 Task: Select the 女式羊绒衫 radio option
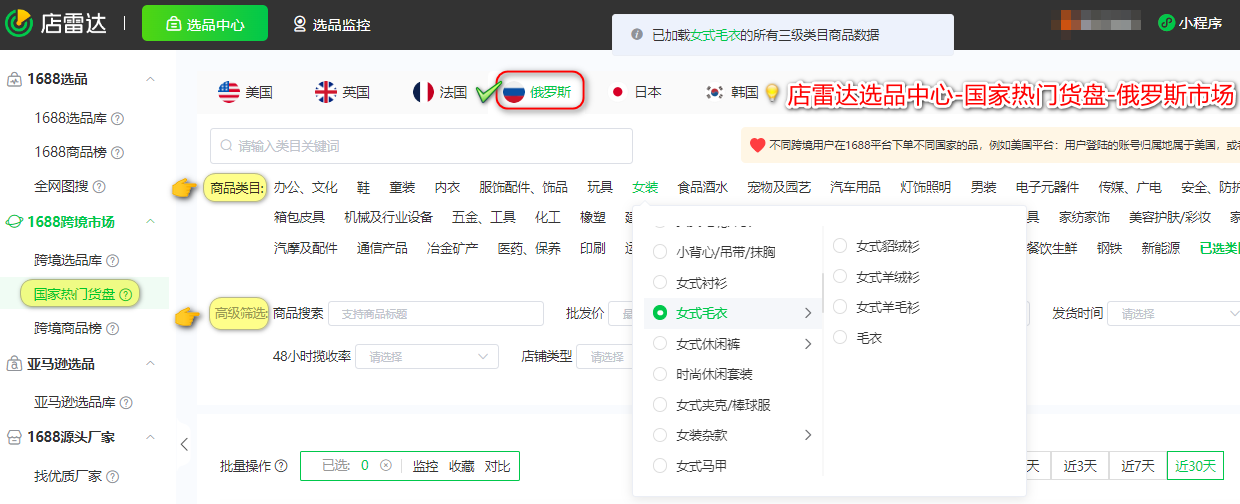(x=840, y=277)
